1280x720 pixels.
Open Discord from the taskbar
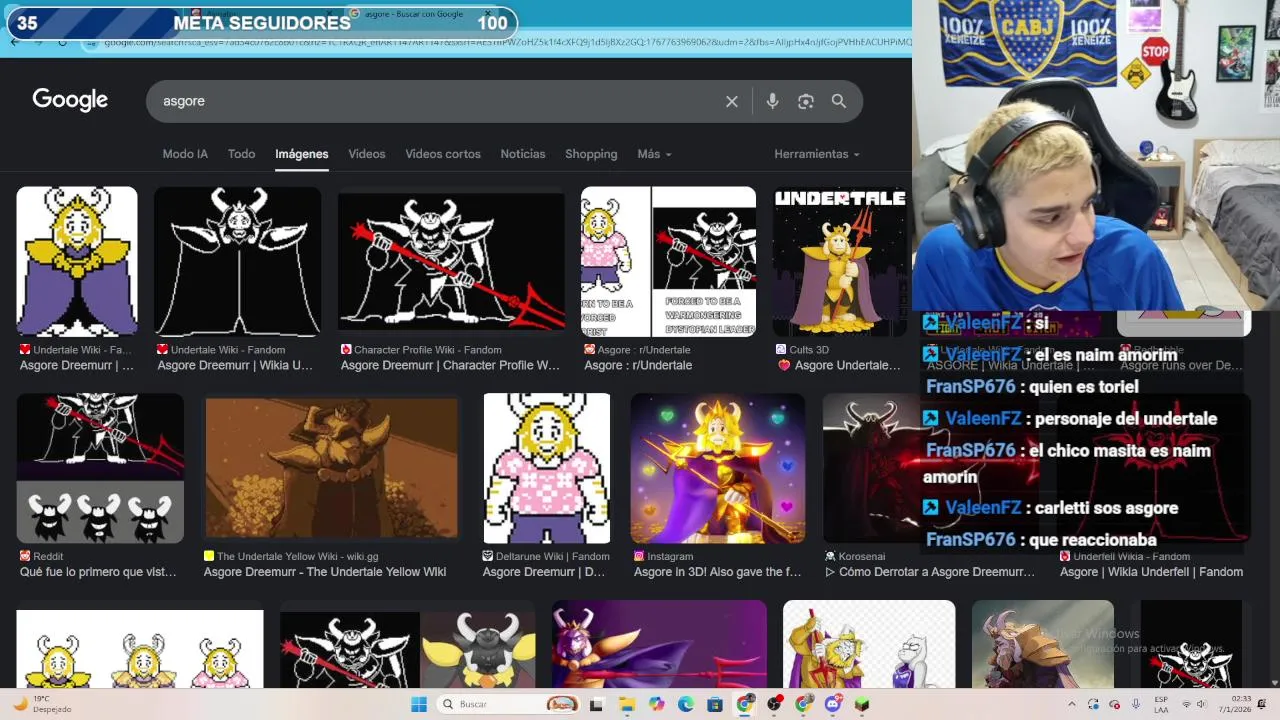tap(833, 704)
